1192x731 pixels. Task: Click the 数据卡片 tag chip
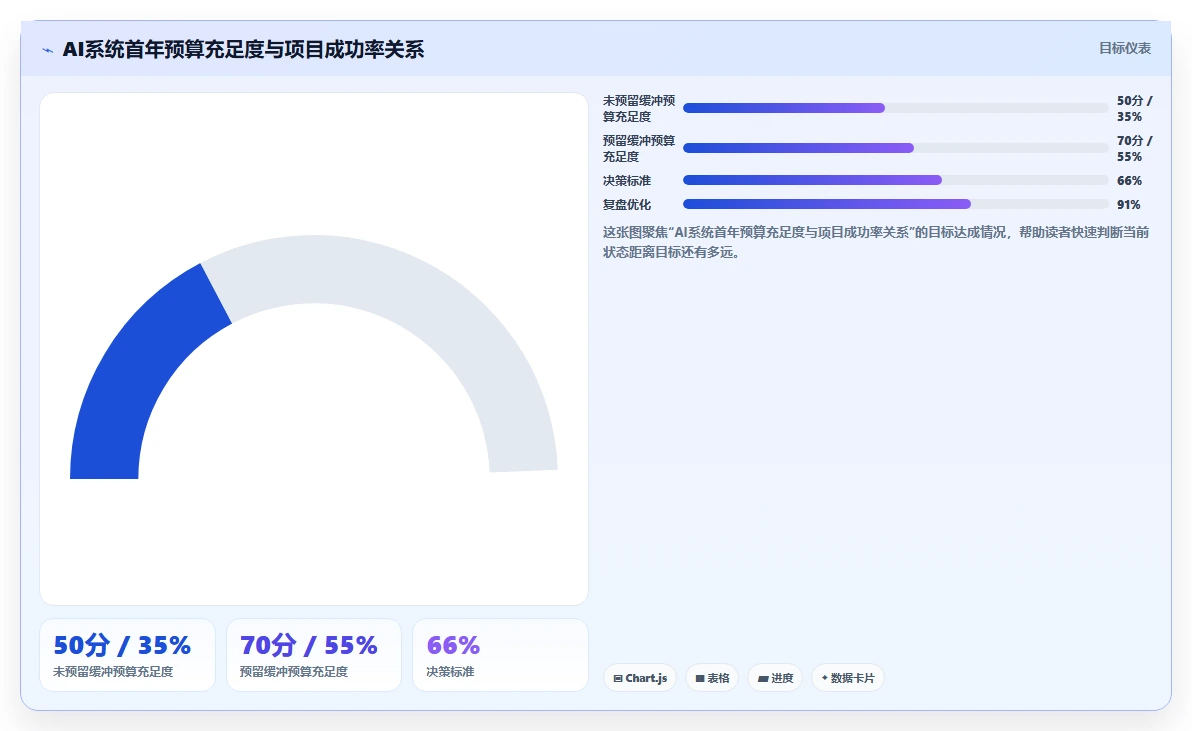click(848, 678)
